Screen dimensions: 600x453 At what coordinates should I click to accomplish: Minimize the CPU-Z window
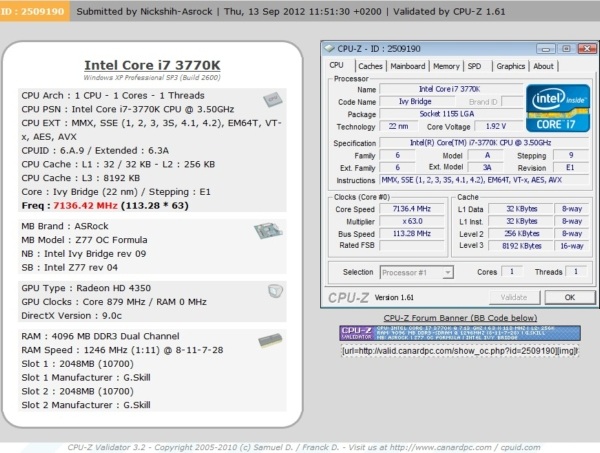(x=545, y=49)
